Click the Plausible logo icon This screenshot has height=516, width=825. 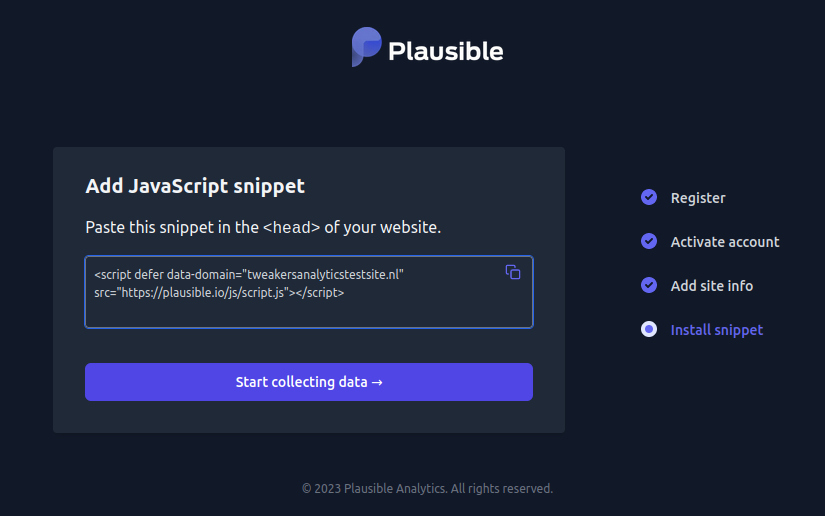(x=366, y=47)
